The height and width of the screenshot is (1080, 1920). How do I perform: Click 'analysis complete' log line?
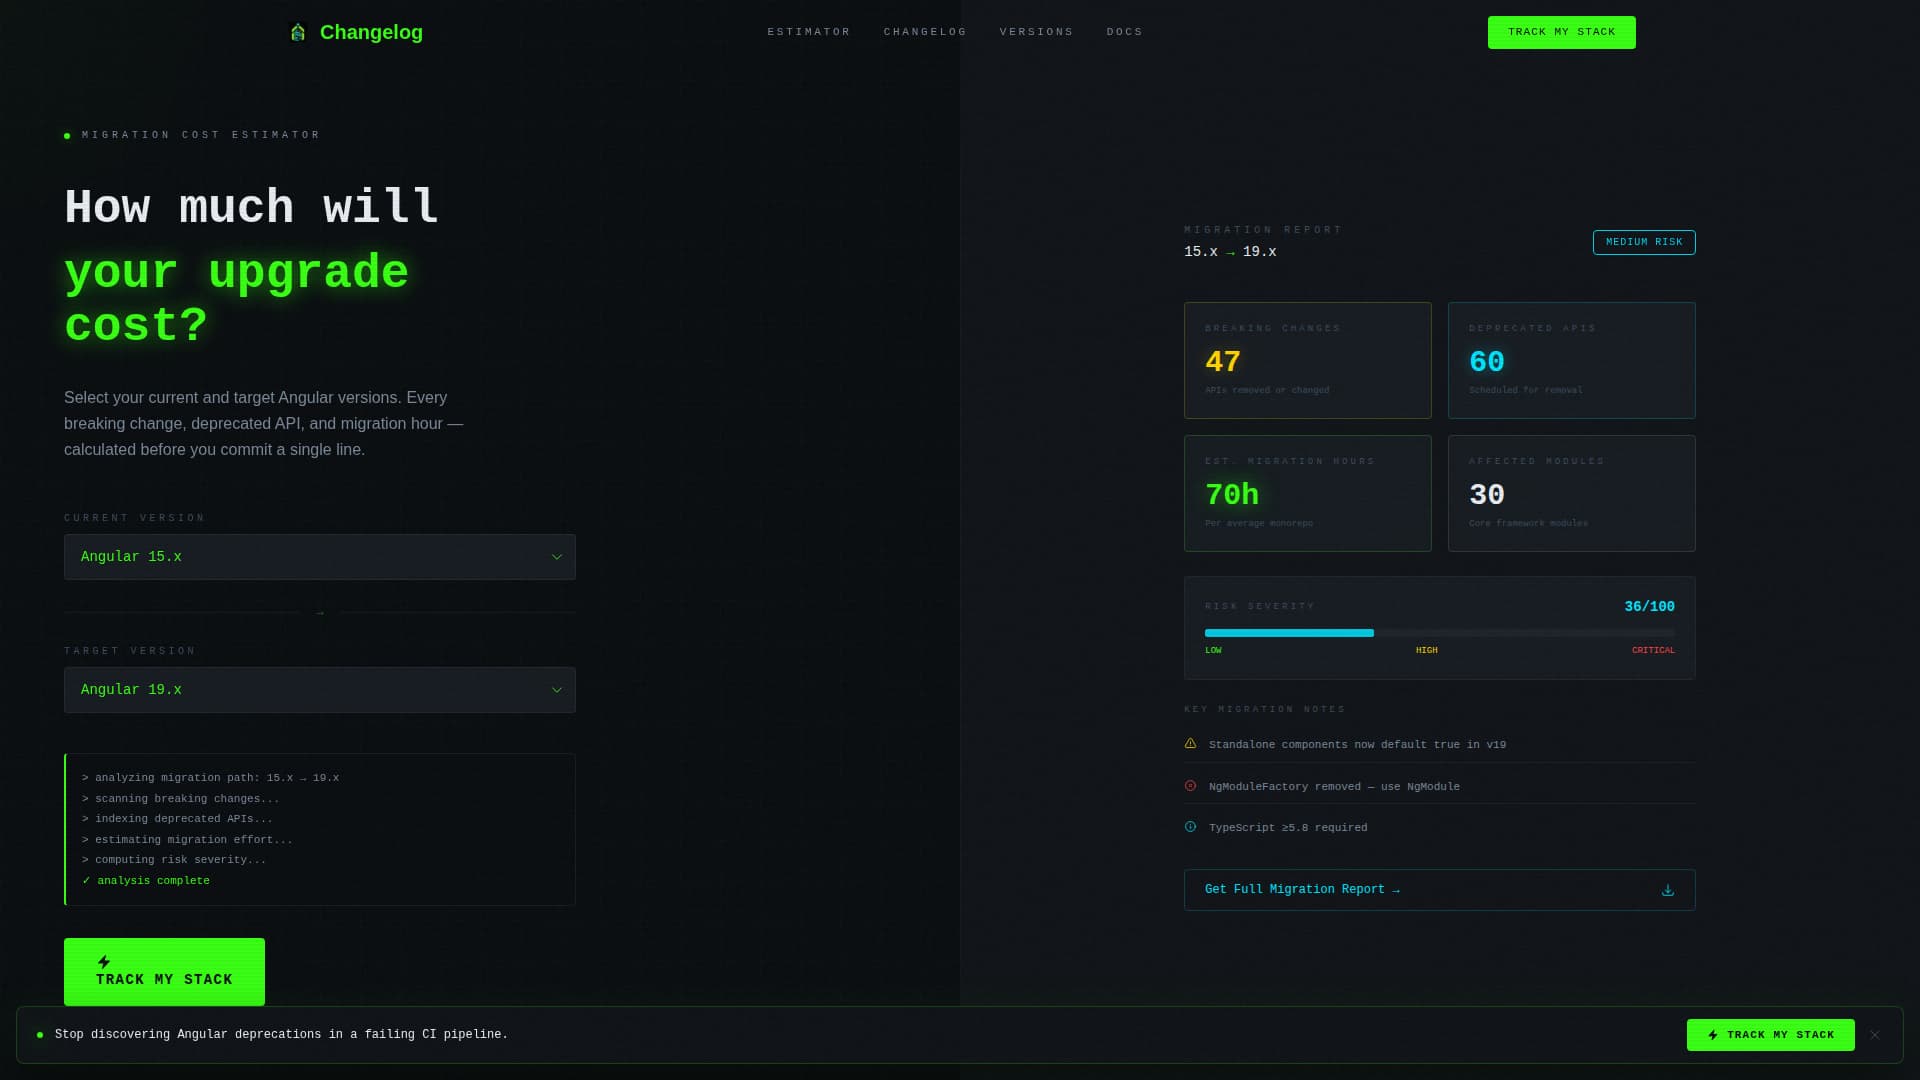tap(146, 881)
